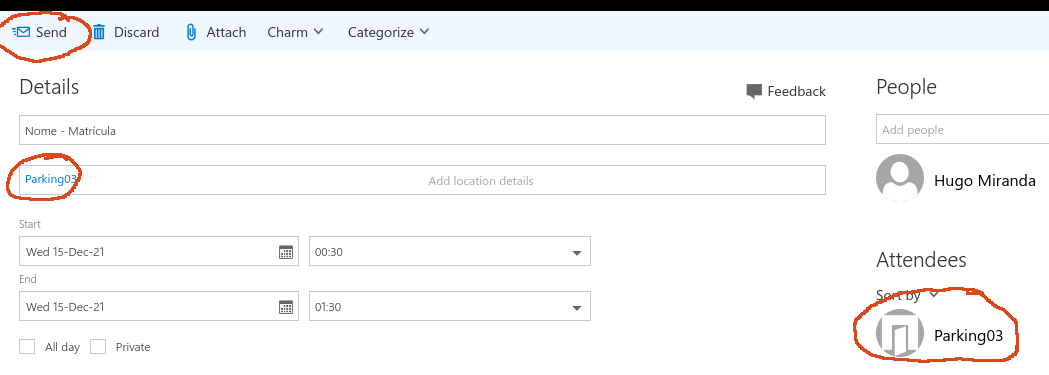The width and height of the screenshot is (1049, 375).
Task: Open the Start date calendar picker
Action: pos(286,252)
